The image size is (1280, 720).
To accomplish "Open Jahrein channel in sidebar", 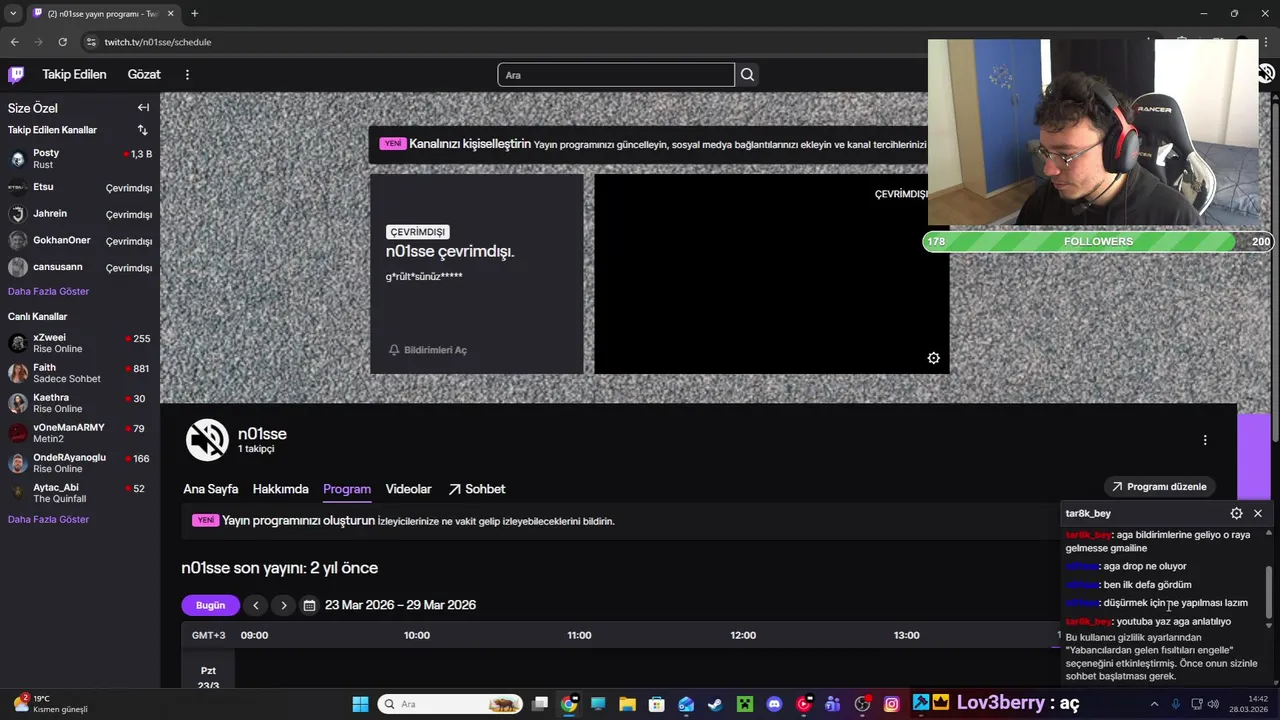I will click(x=80, y=214).
